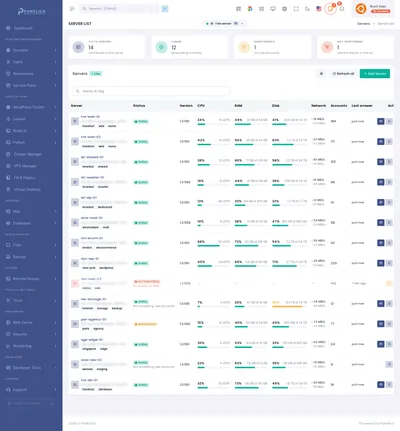Click the Refresh all button
The image size is (400, 431).
tap(343, 74)
